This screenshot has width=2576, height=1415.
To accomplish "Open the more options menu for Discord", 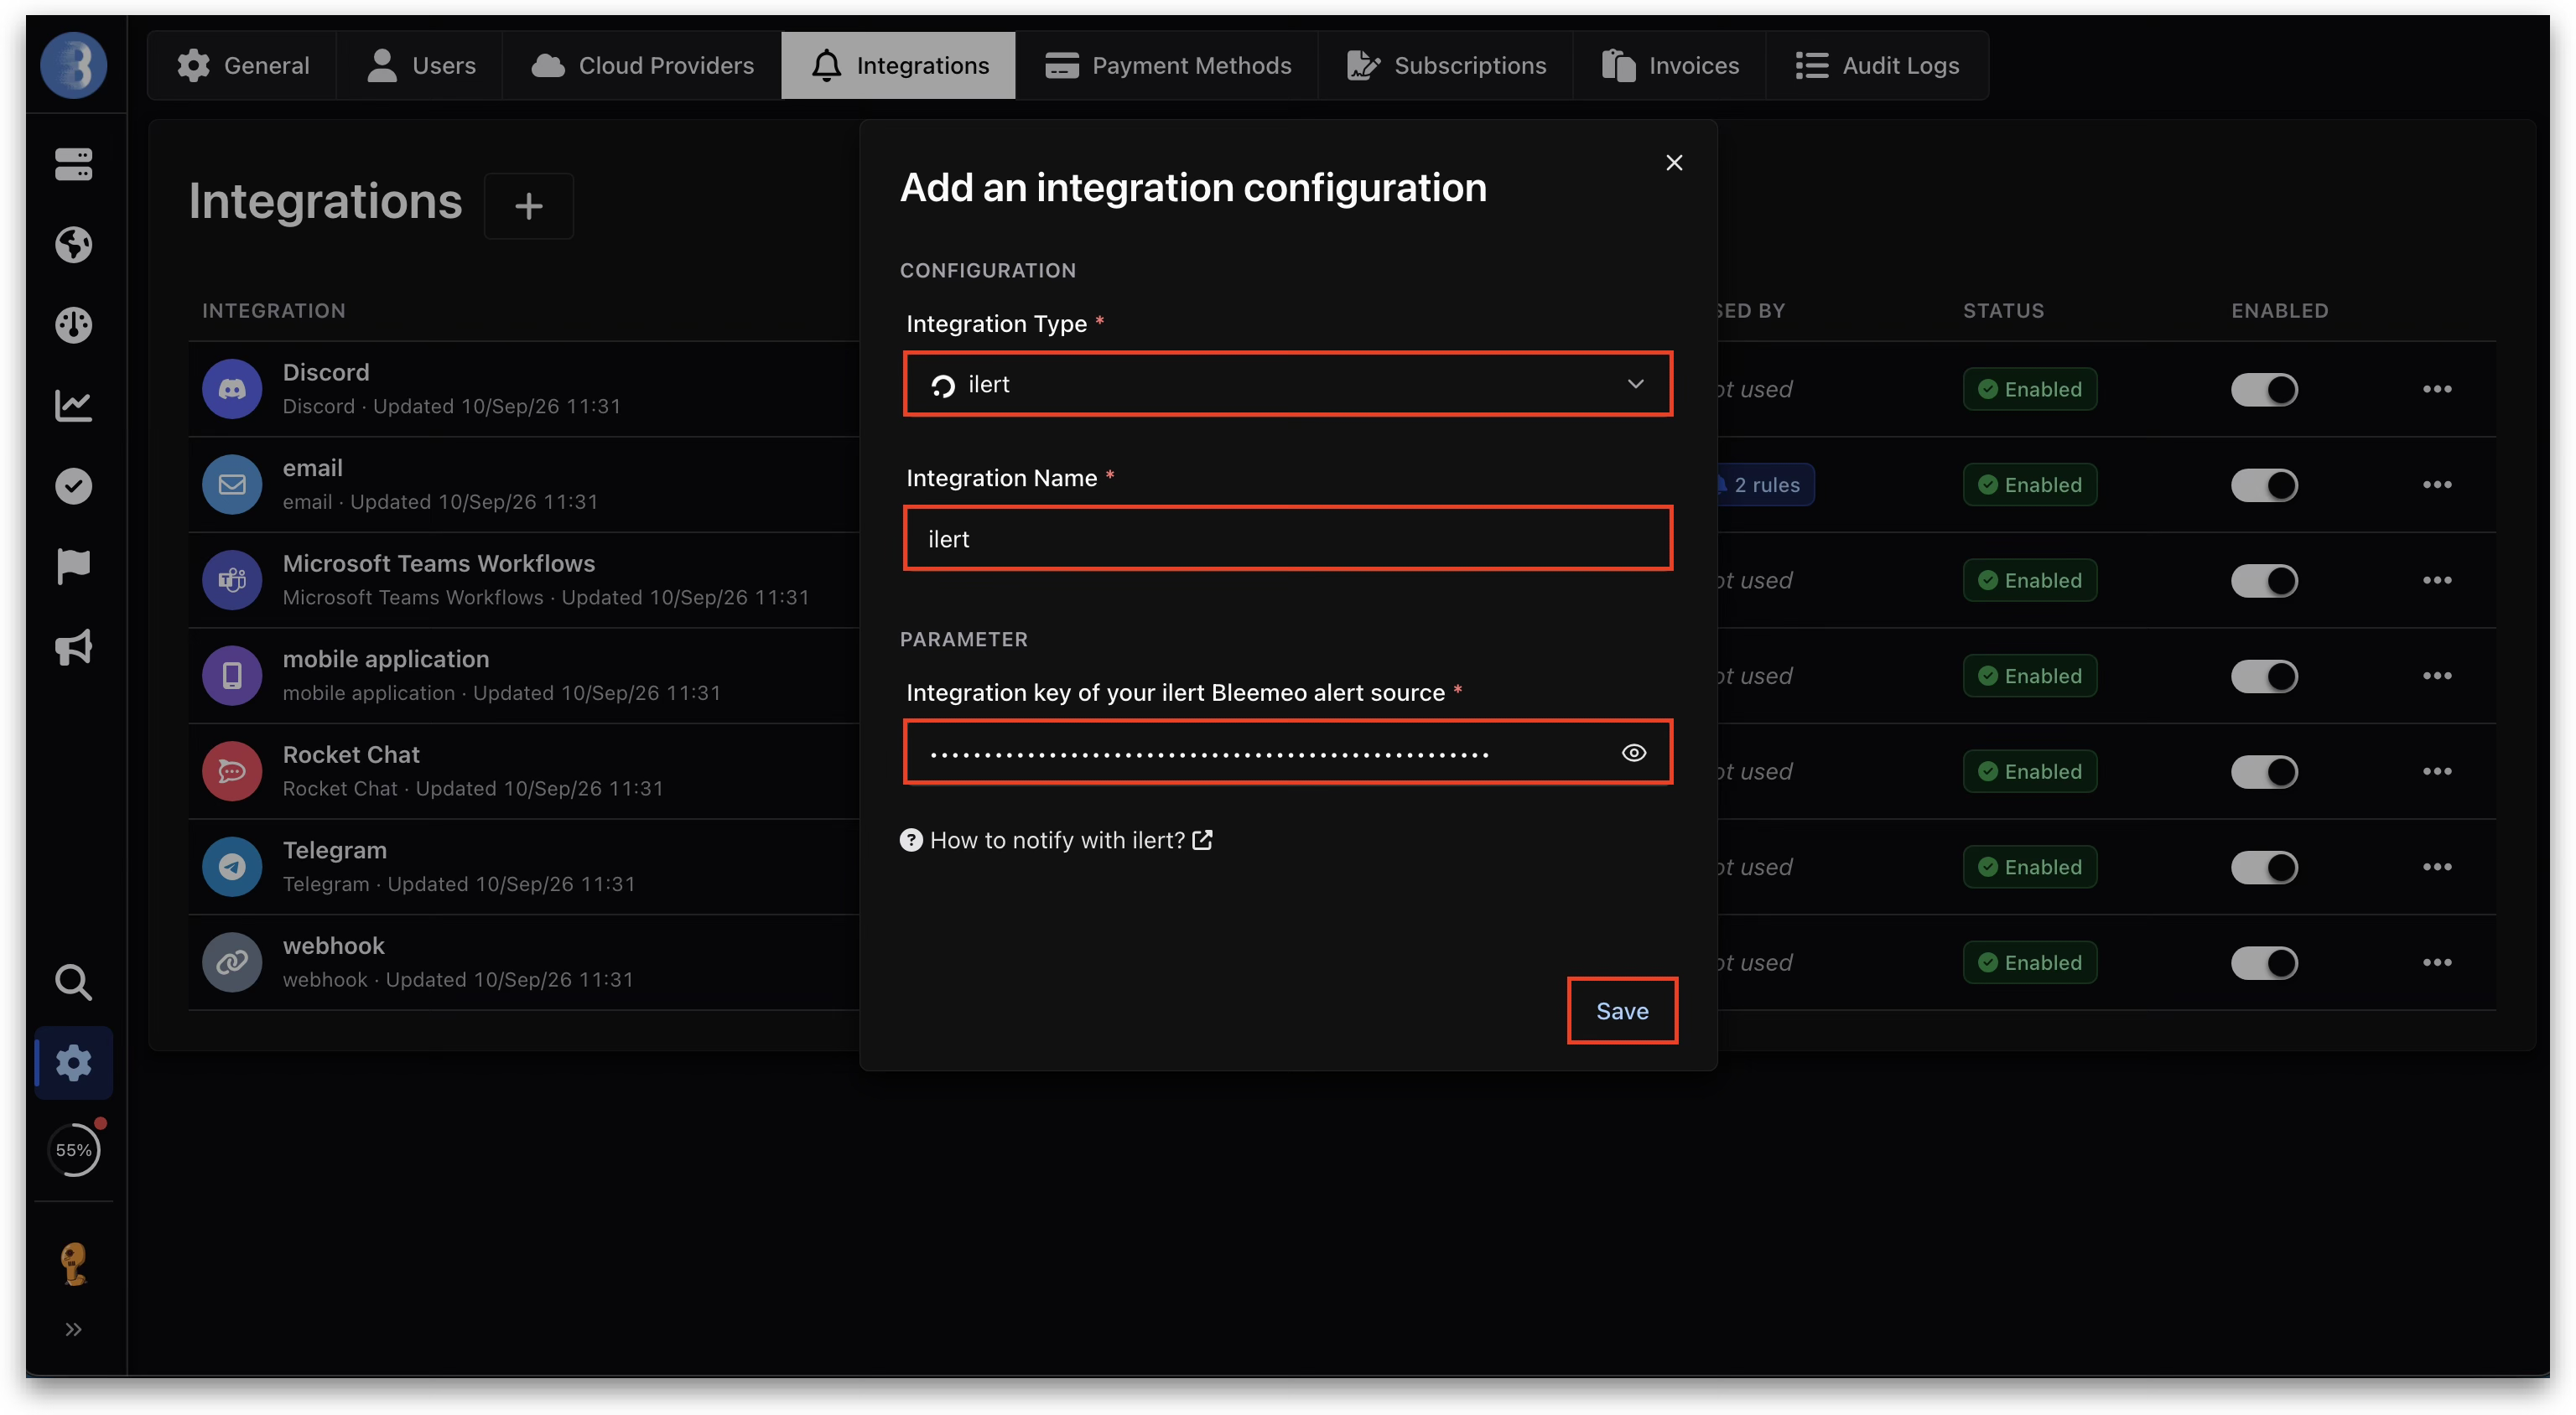I will pyautogui.click(x=2436, y=389).
